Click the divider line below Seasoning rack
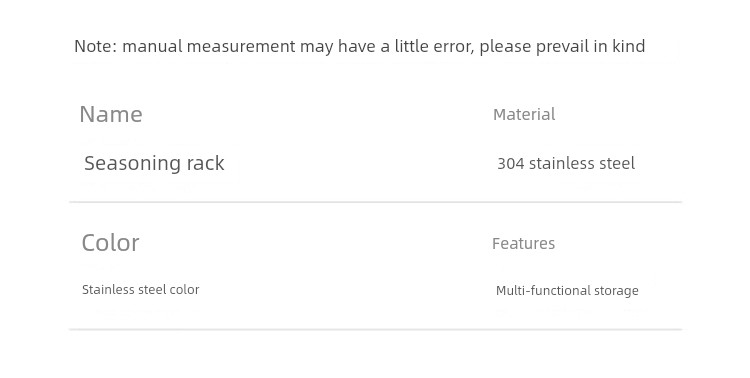This screenshot has height=378, width=750. 375,202
